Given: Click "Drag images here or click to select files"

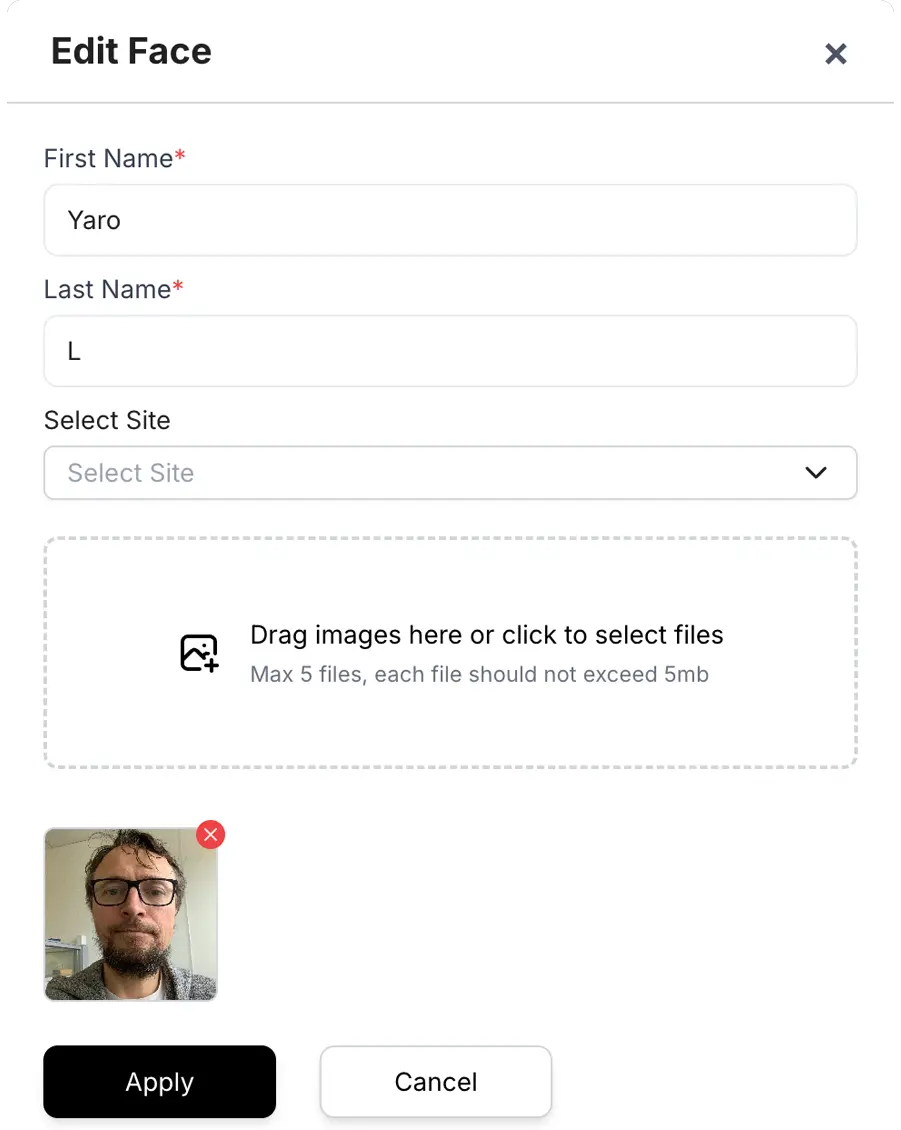Looking at the screenshot, I should click(x=486, y=635).
